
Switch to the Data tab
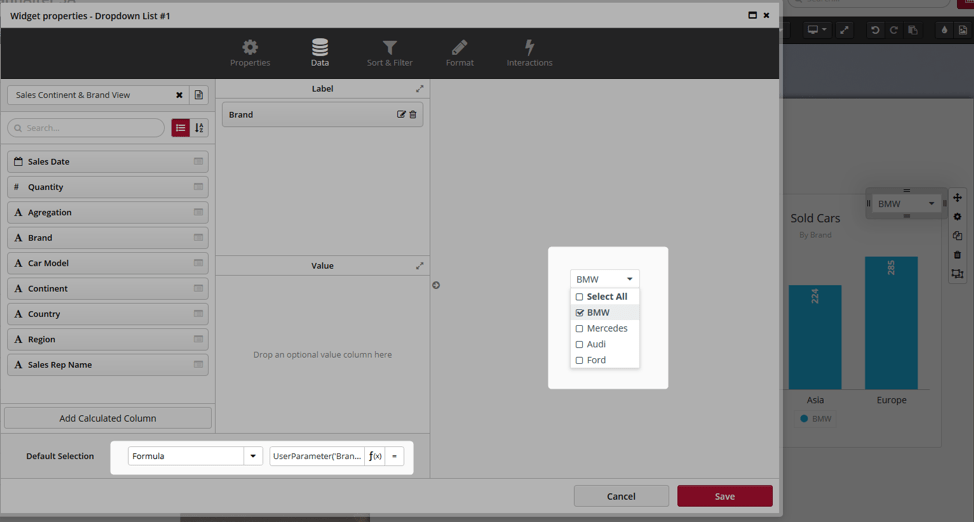click(x=320, y=53)
